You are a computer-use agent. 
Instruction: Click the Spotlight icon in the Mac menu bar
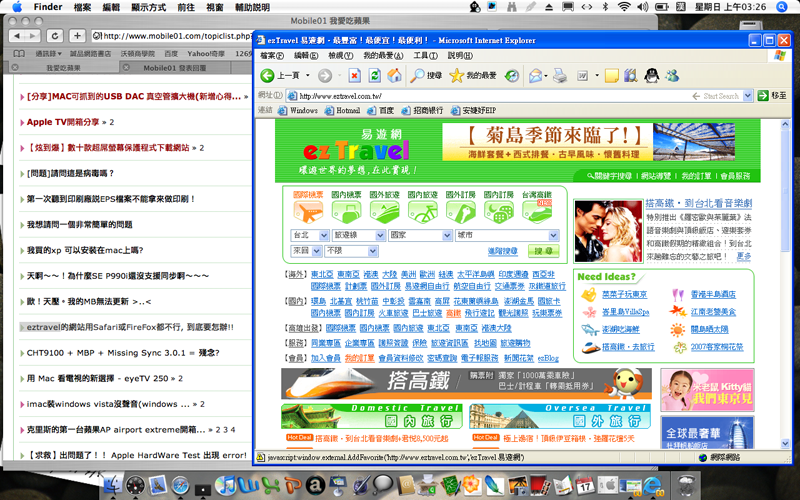pyautogui.click(x=782, y=7)
